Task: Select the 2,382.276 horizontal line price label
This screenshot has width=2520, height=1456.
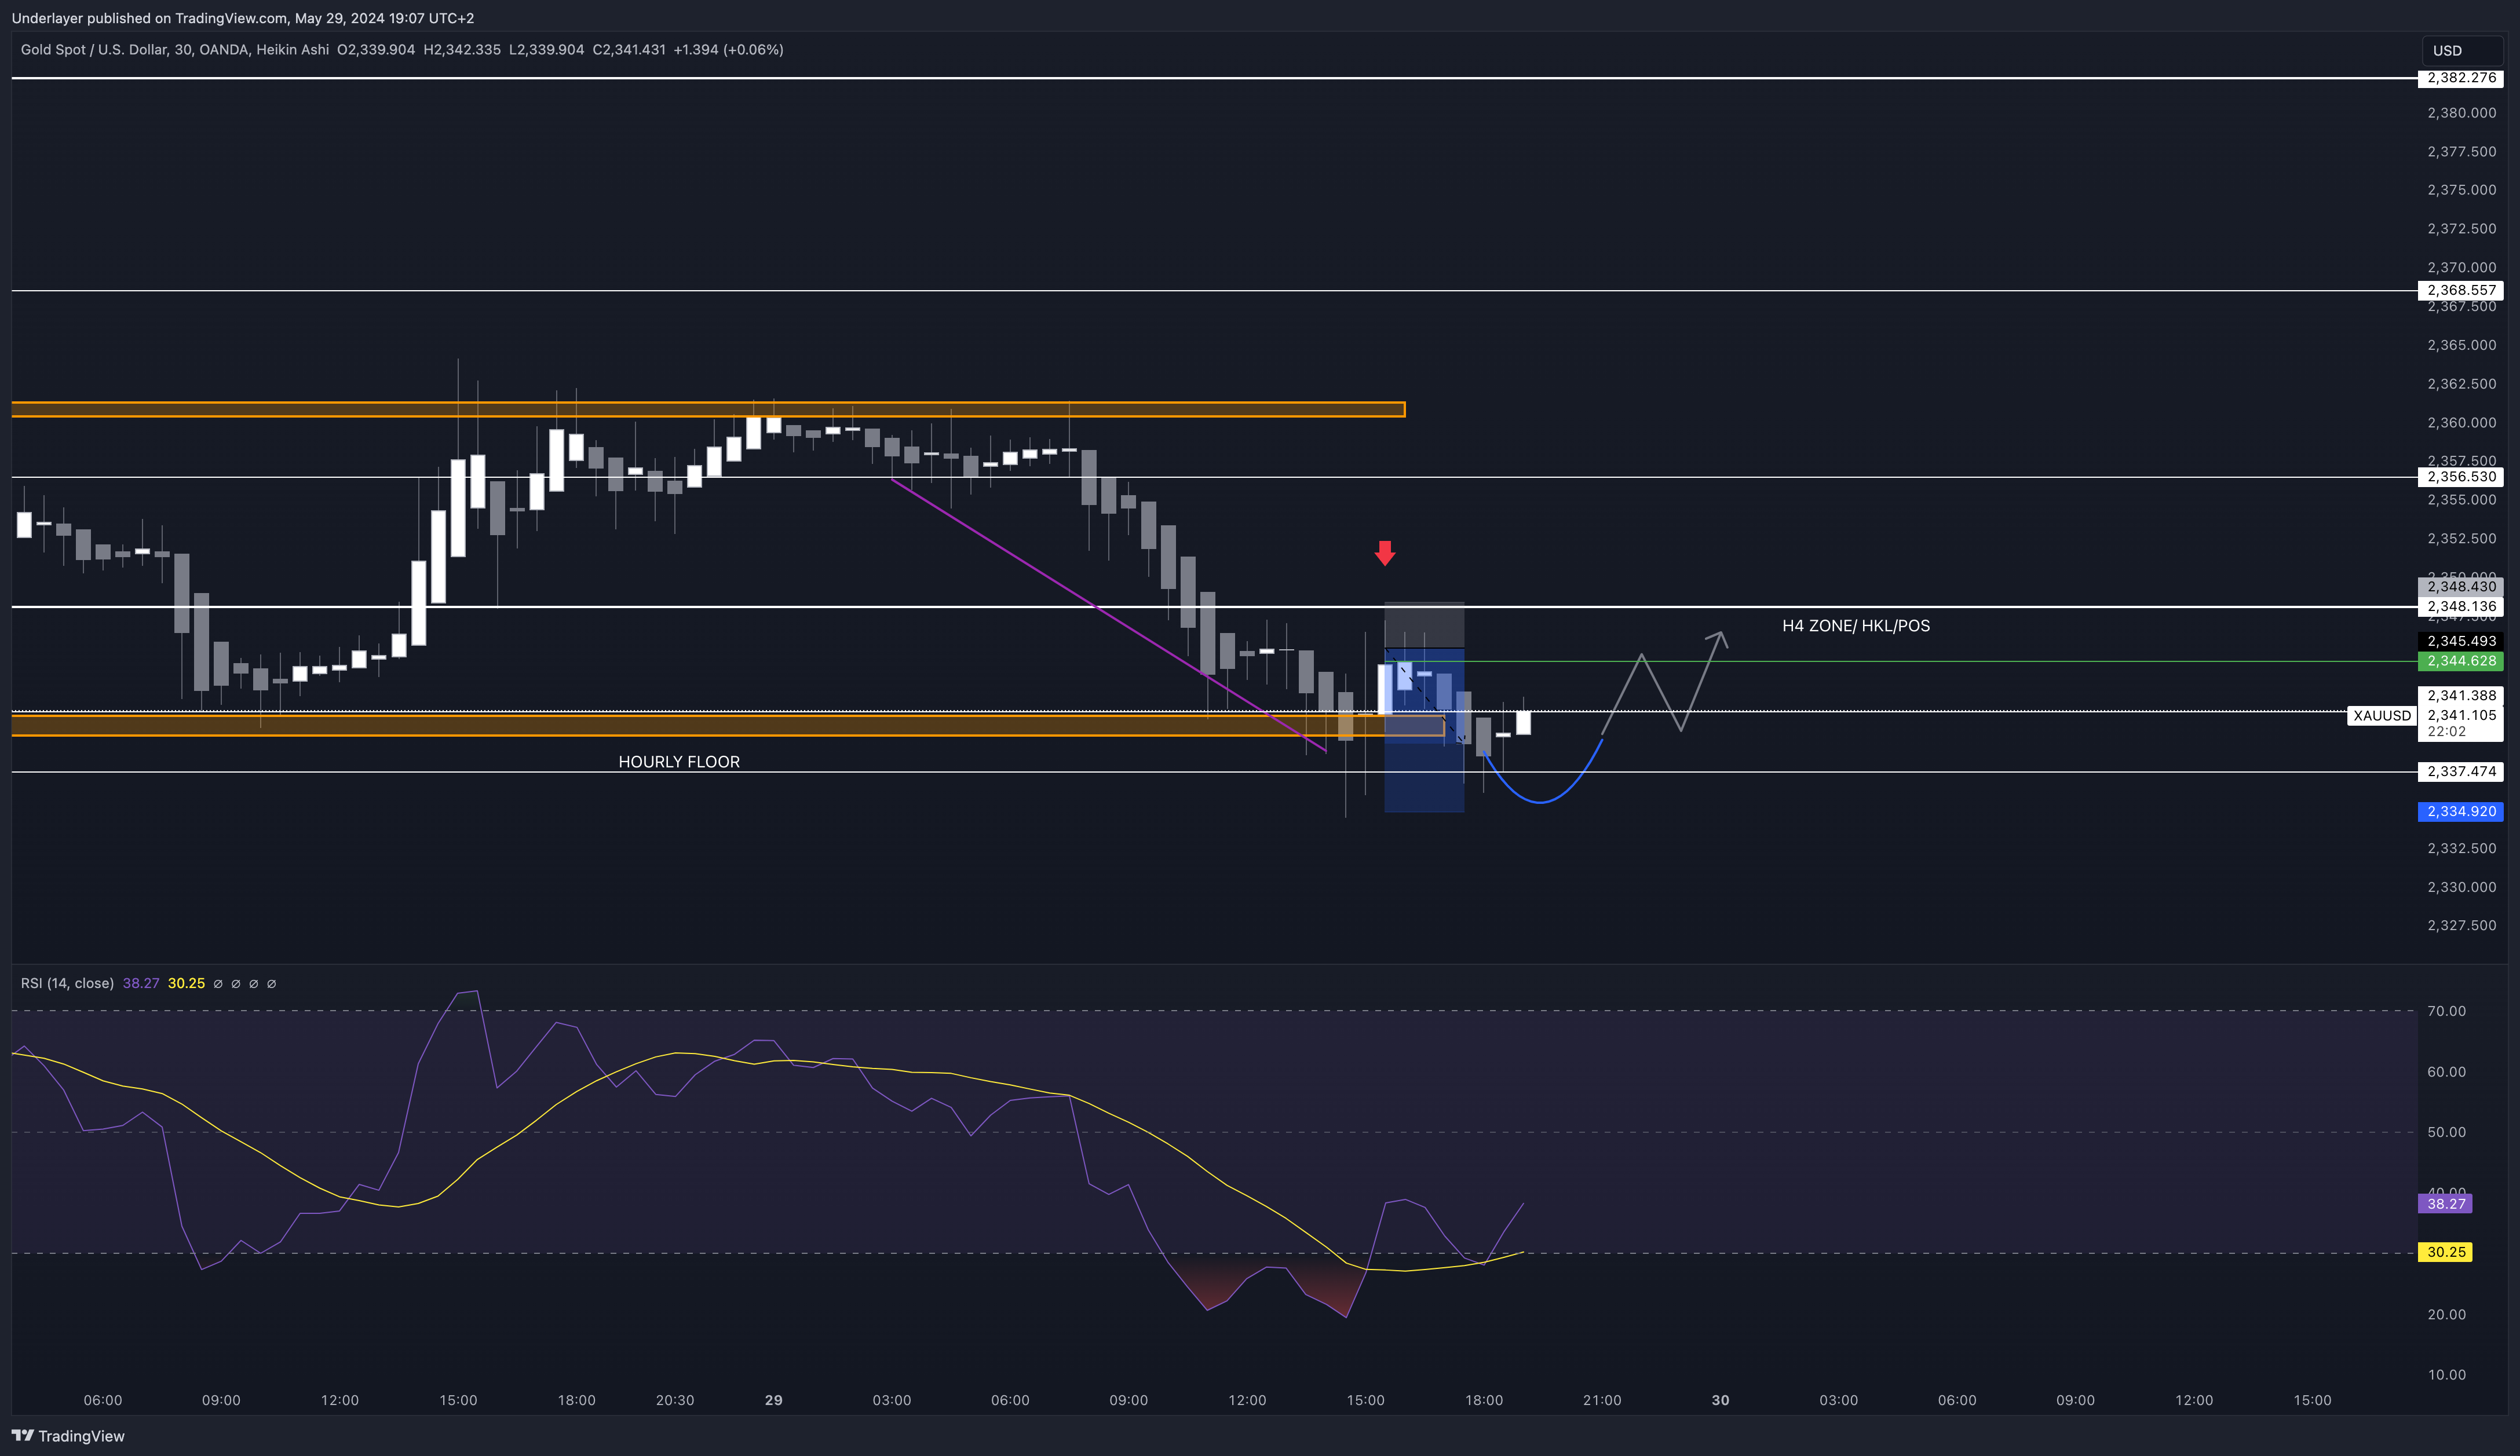Action: click(x=2460, y=78)
